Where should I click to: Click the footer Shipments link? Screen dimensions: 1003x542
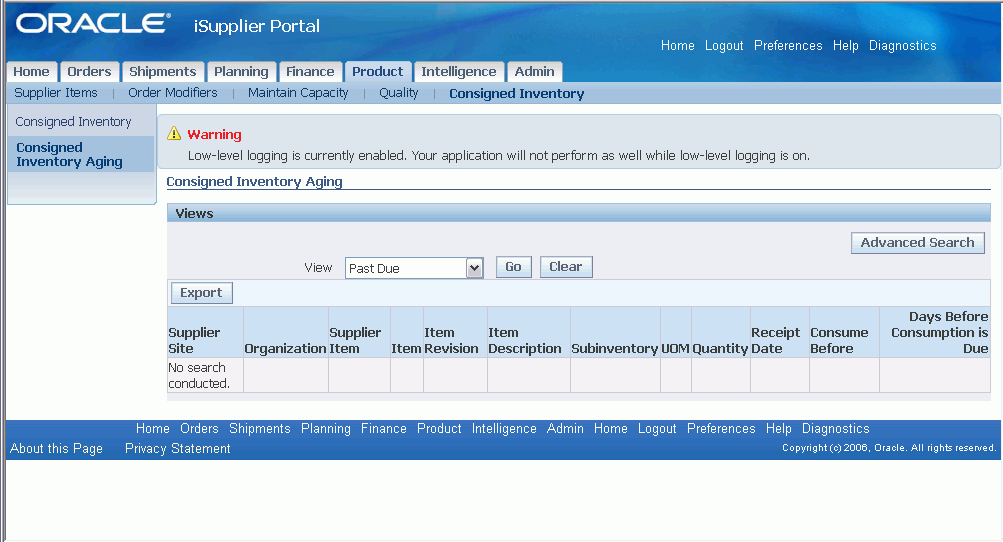[260, 428]
